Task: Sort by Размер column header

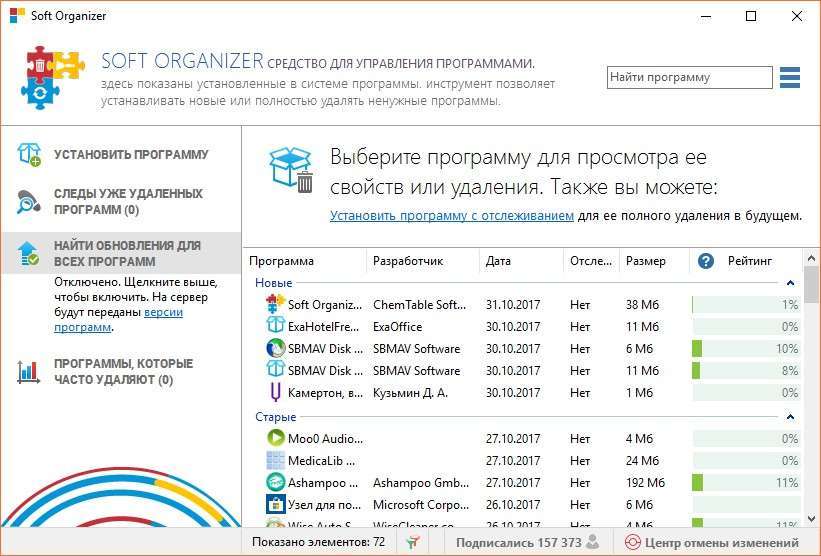Action: (x=646, y=261)
